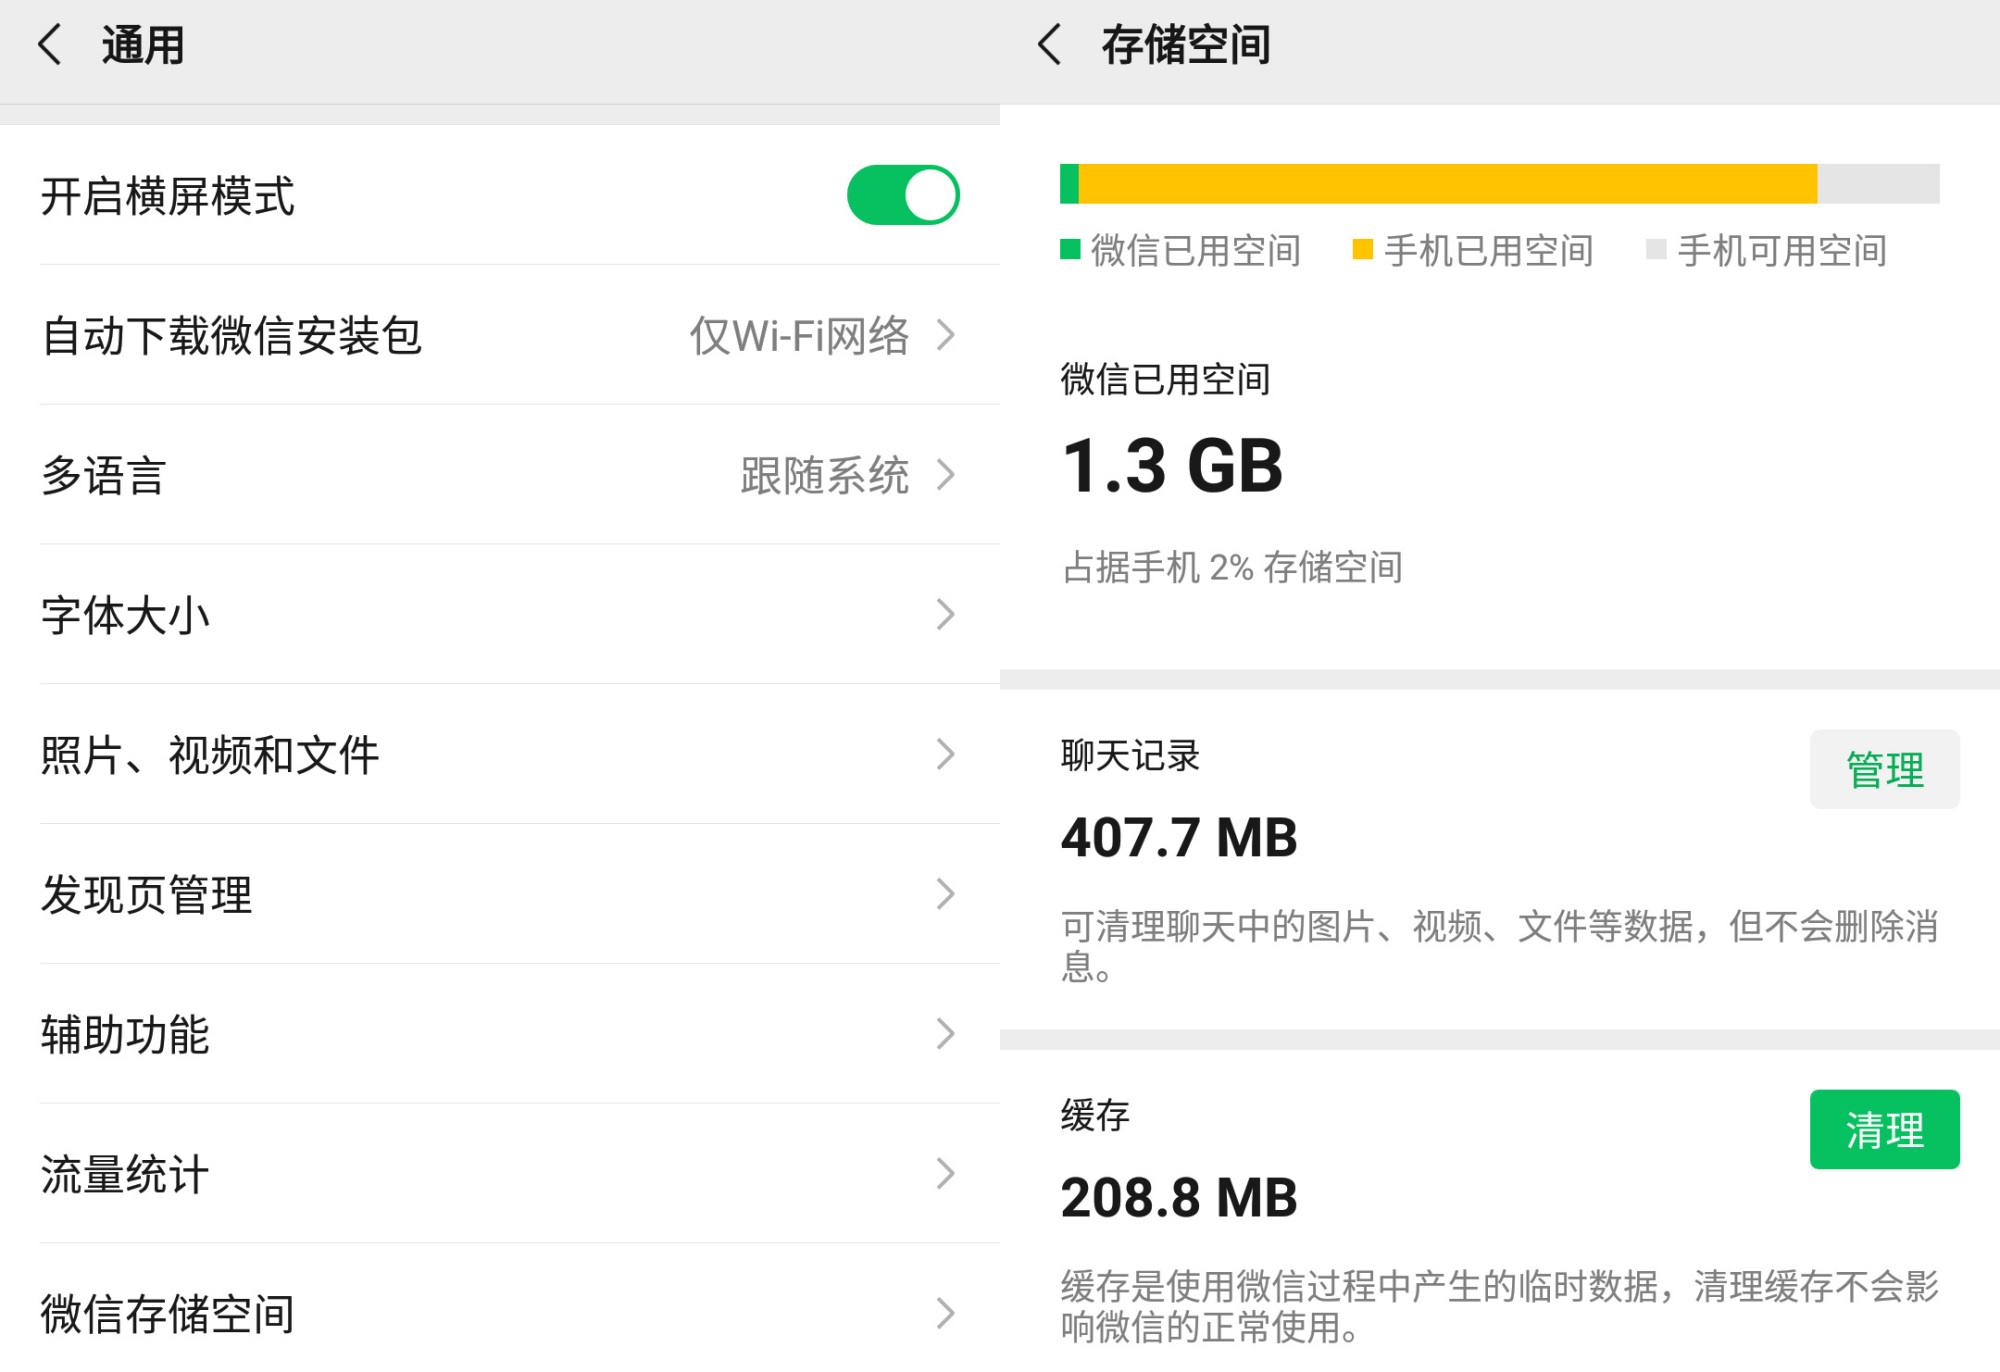Tap the chevron on 辅助功能 row
Viewport: 2000px width, 1372px height.
(946, 1035)
